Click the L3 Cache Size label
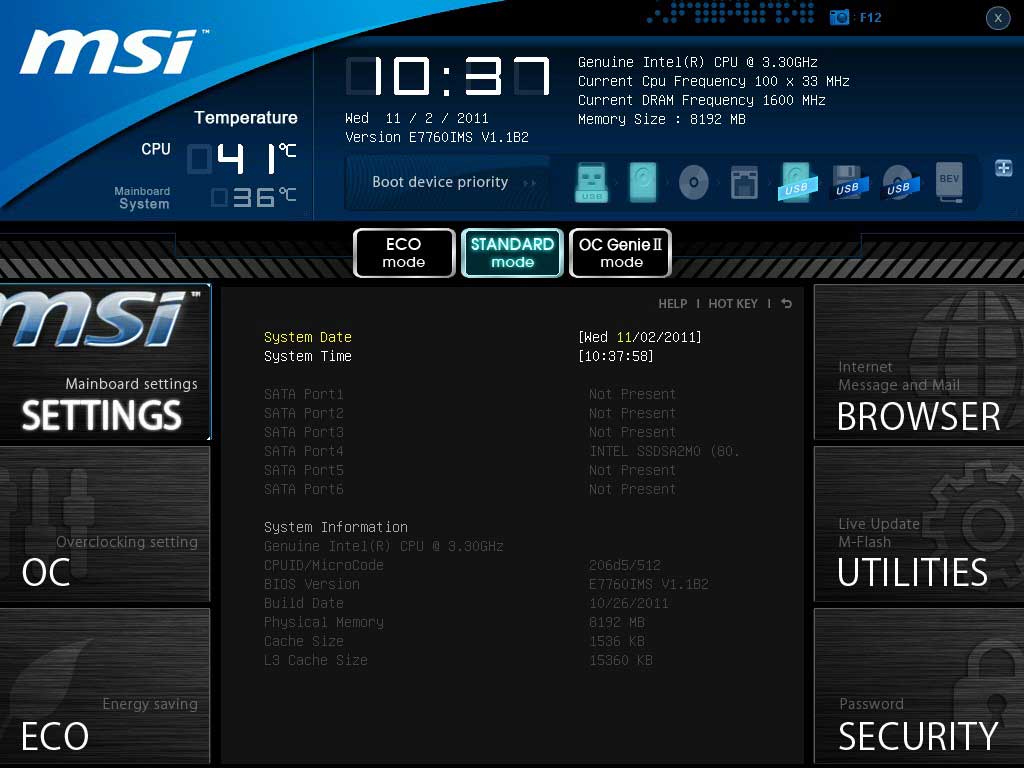Viewport: 1024px width, 768px height. tap(315, 660)
